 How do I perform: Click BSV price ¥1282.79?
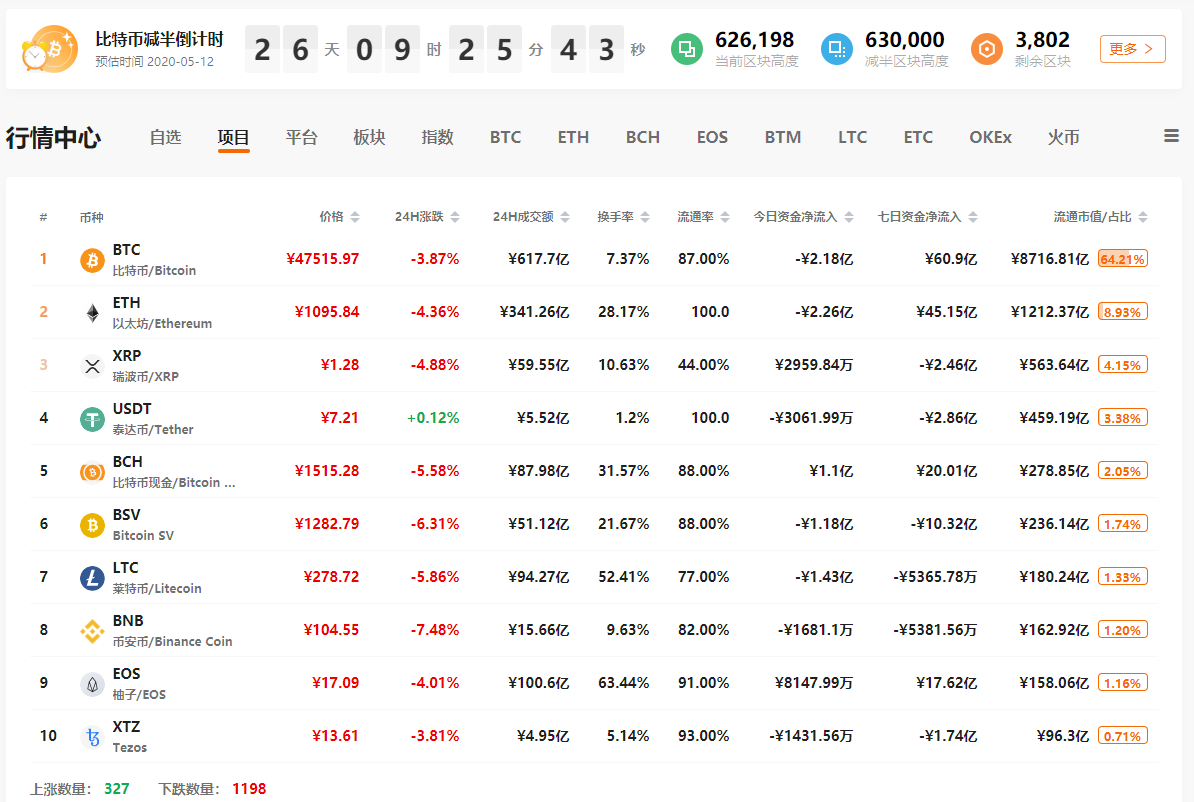(327, 524)
